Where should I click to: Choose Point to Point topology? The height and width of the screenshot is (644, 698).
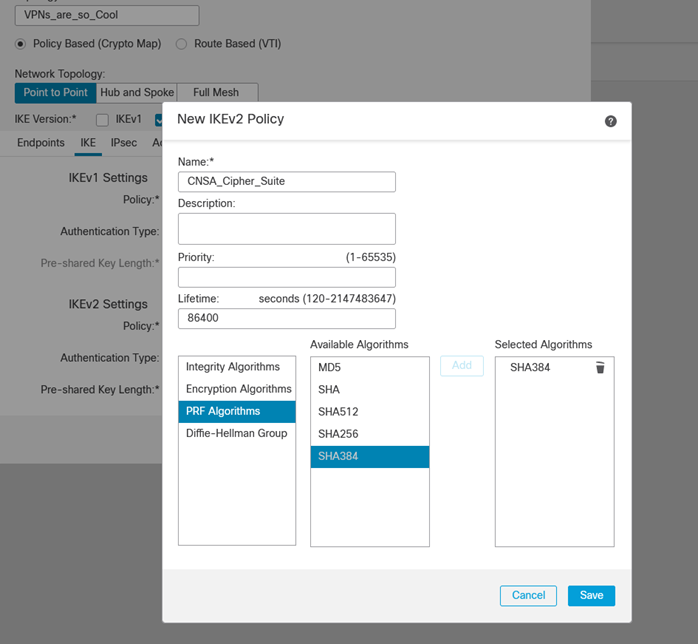coord(56,93)
